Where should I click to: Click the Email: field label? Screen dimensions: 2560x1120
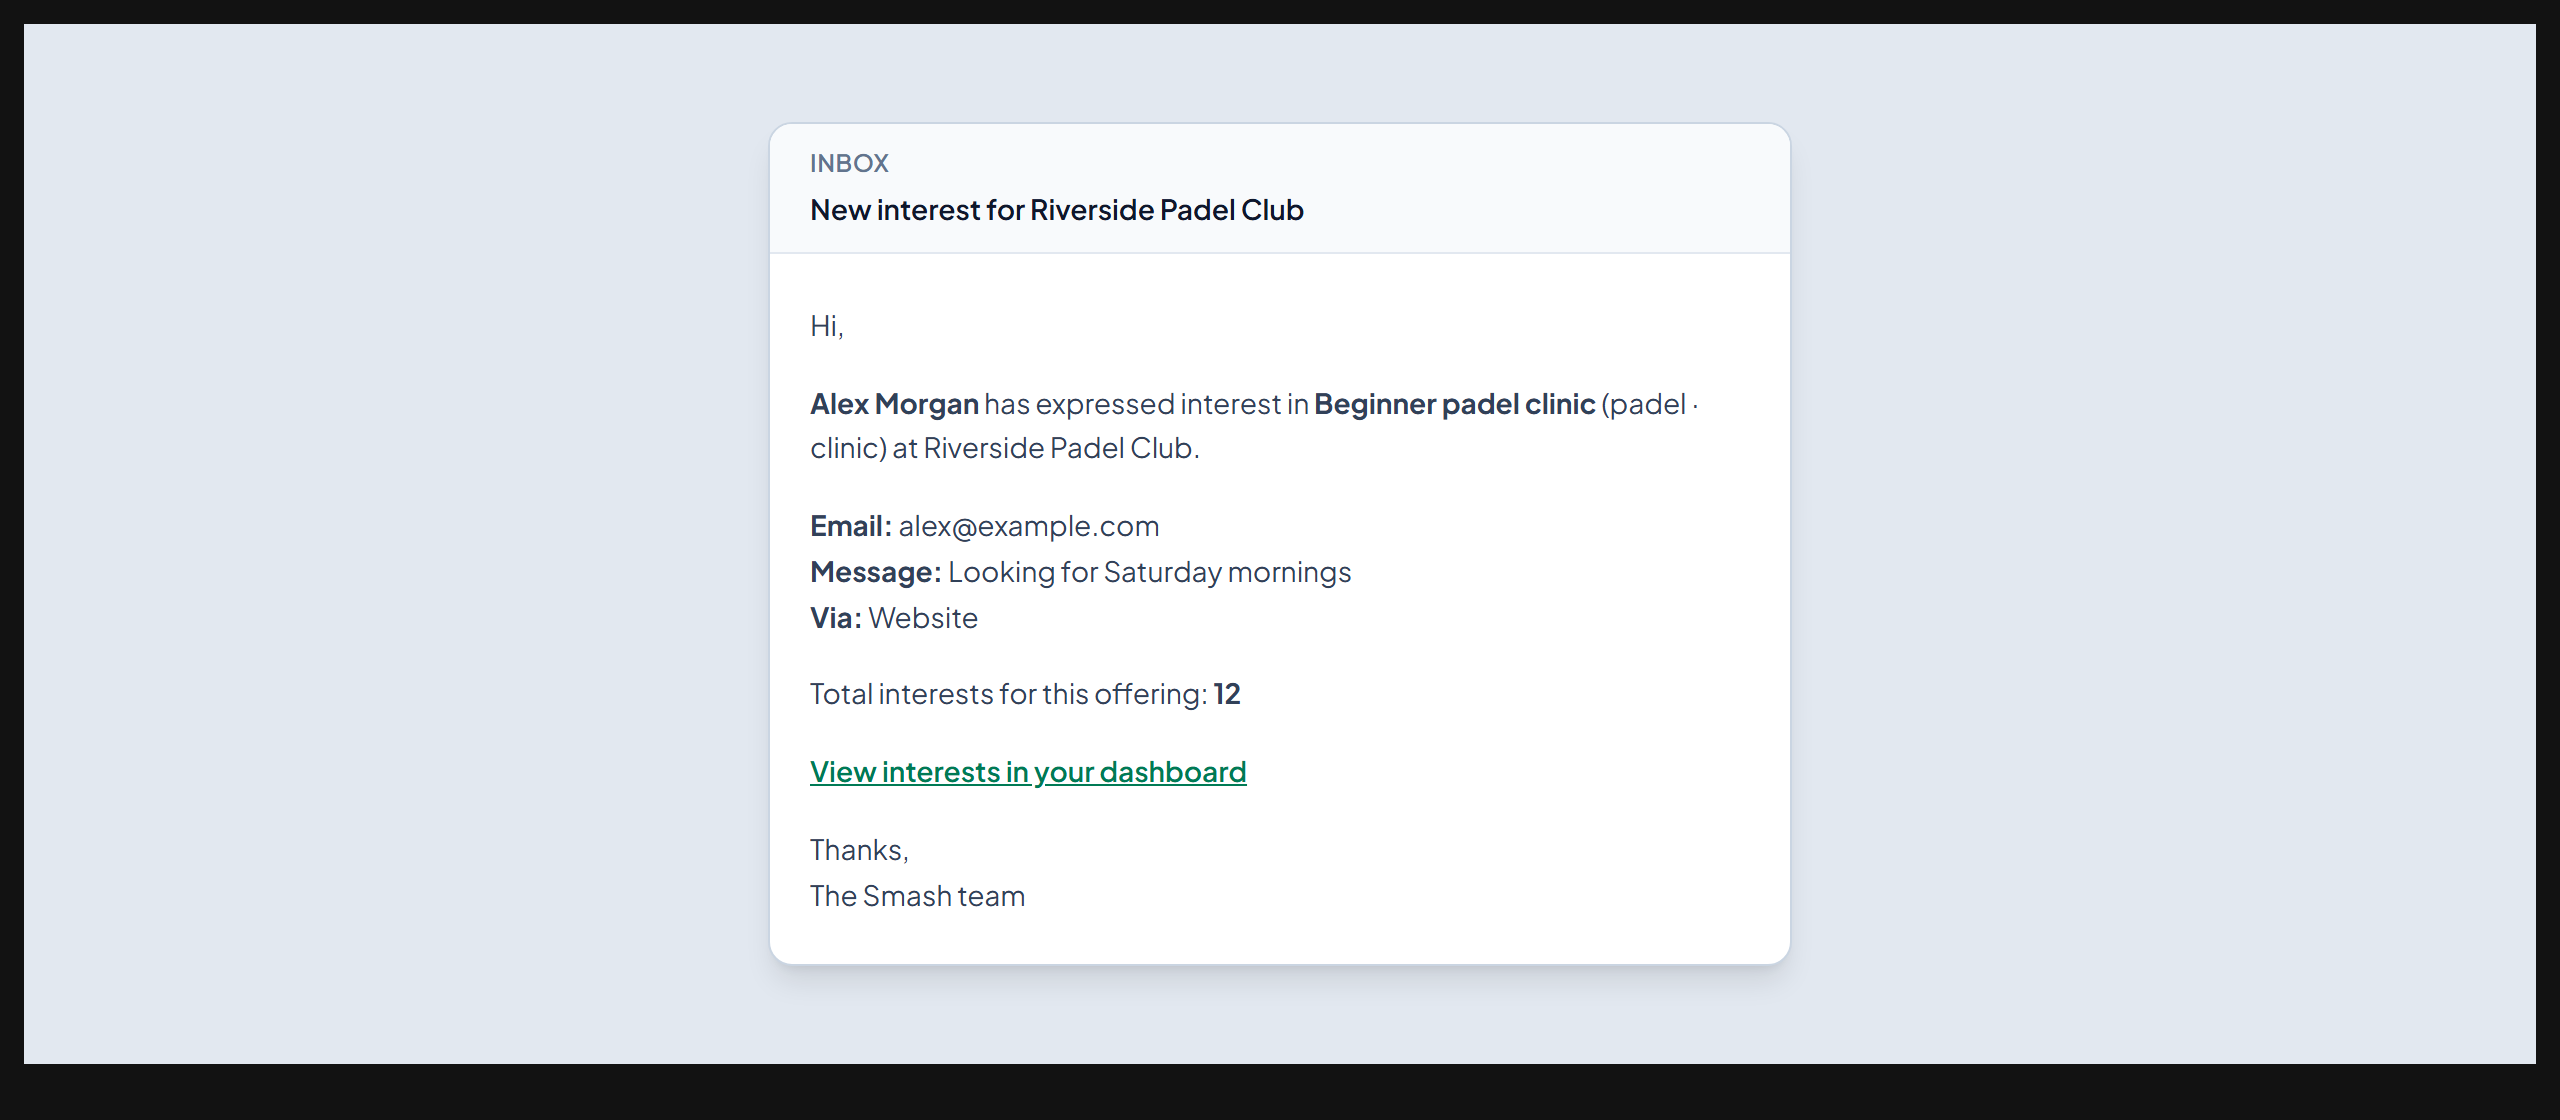tap(851, 526)
